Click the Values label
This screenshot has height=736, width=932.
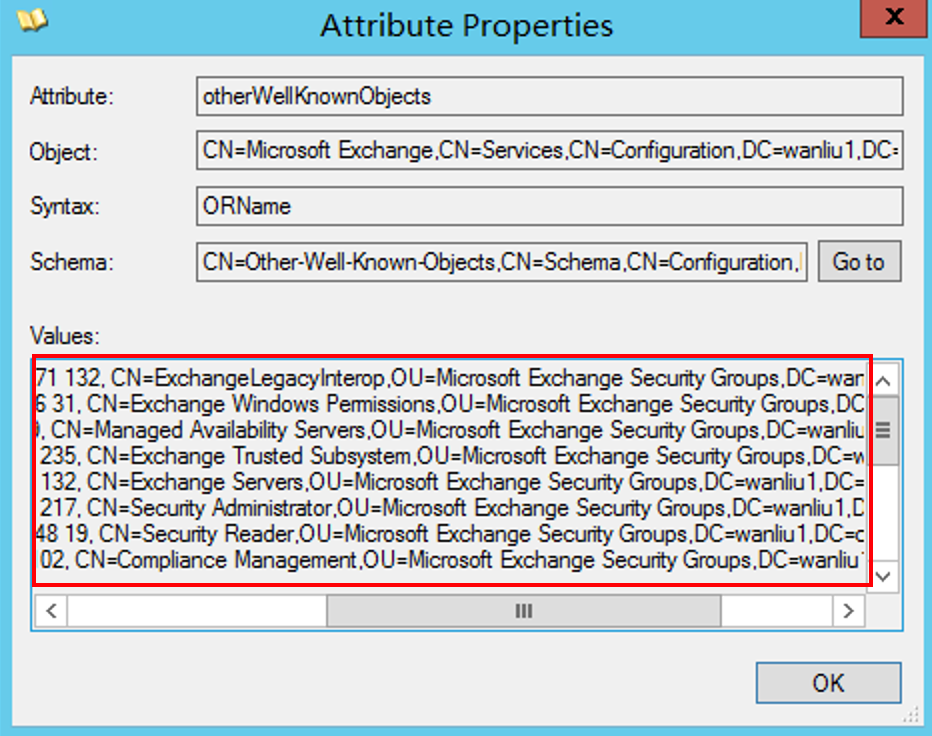[65, 336]
